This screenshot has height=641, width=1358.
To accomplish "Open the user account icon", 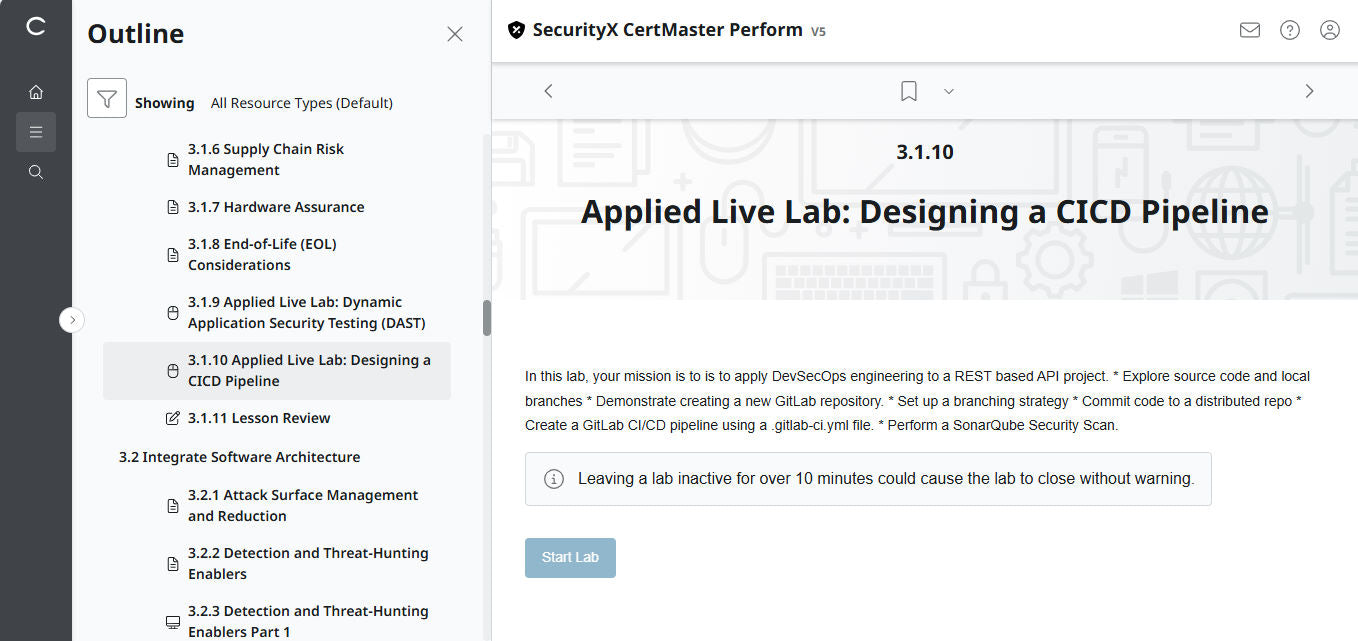I will pyautogui.click(x=1329, y=30).
